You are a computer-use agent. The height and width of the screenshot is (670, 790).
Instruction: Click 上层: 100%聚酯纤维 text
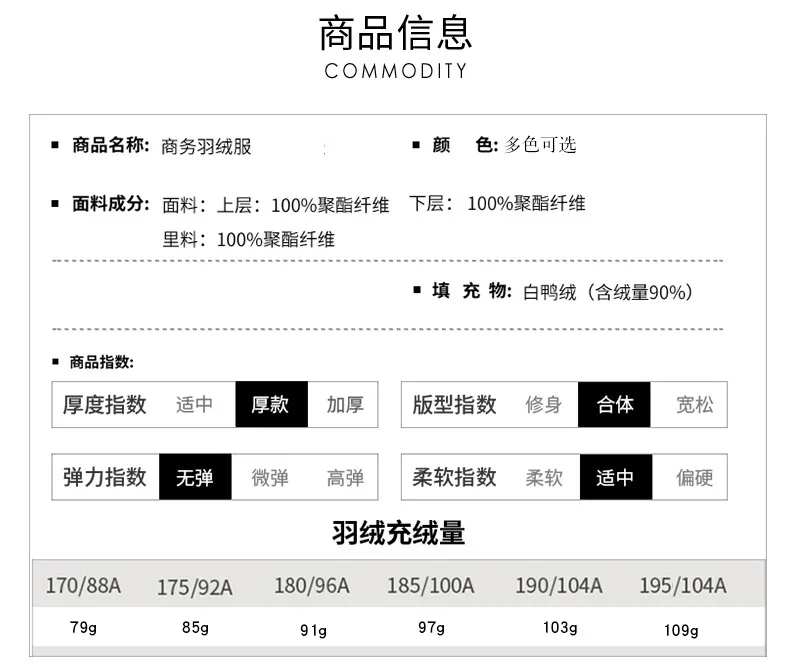(303, 205)
